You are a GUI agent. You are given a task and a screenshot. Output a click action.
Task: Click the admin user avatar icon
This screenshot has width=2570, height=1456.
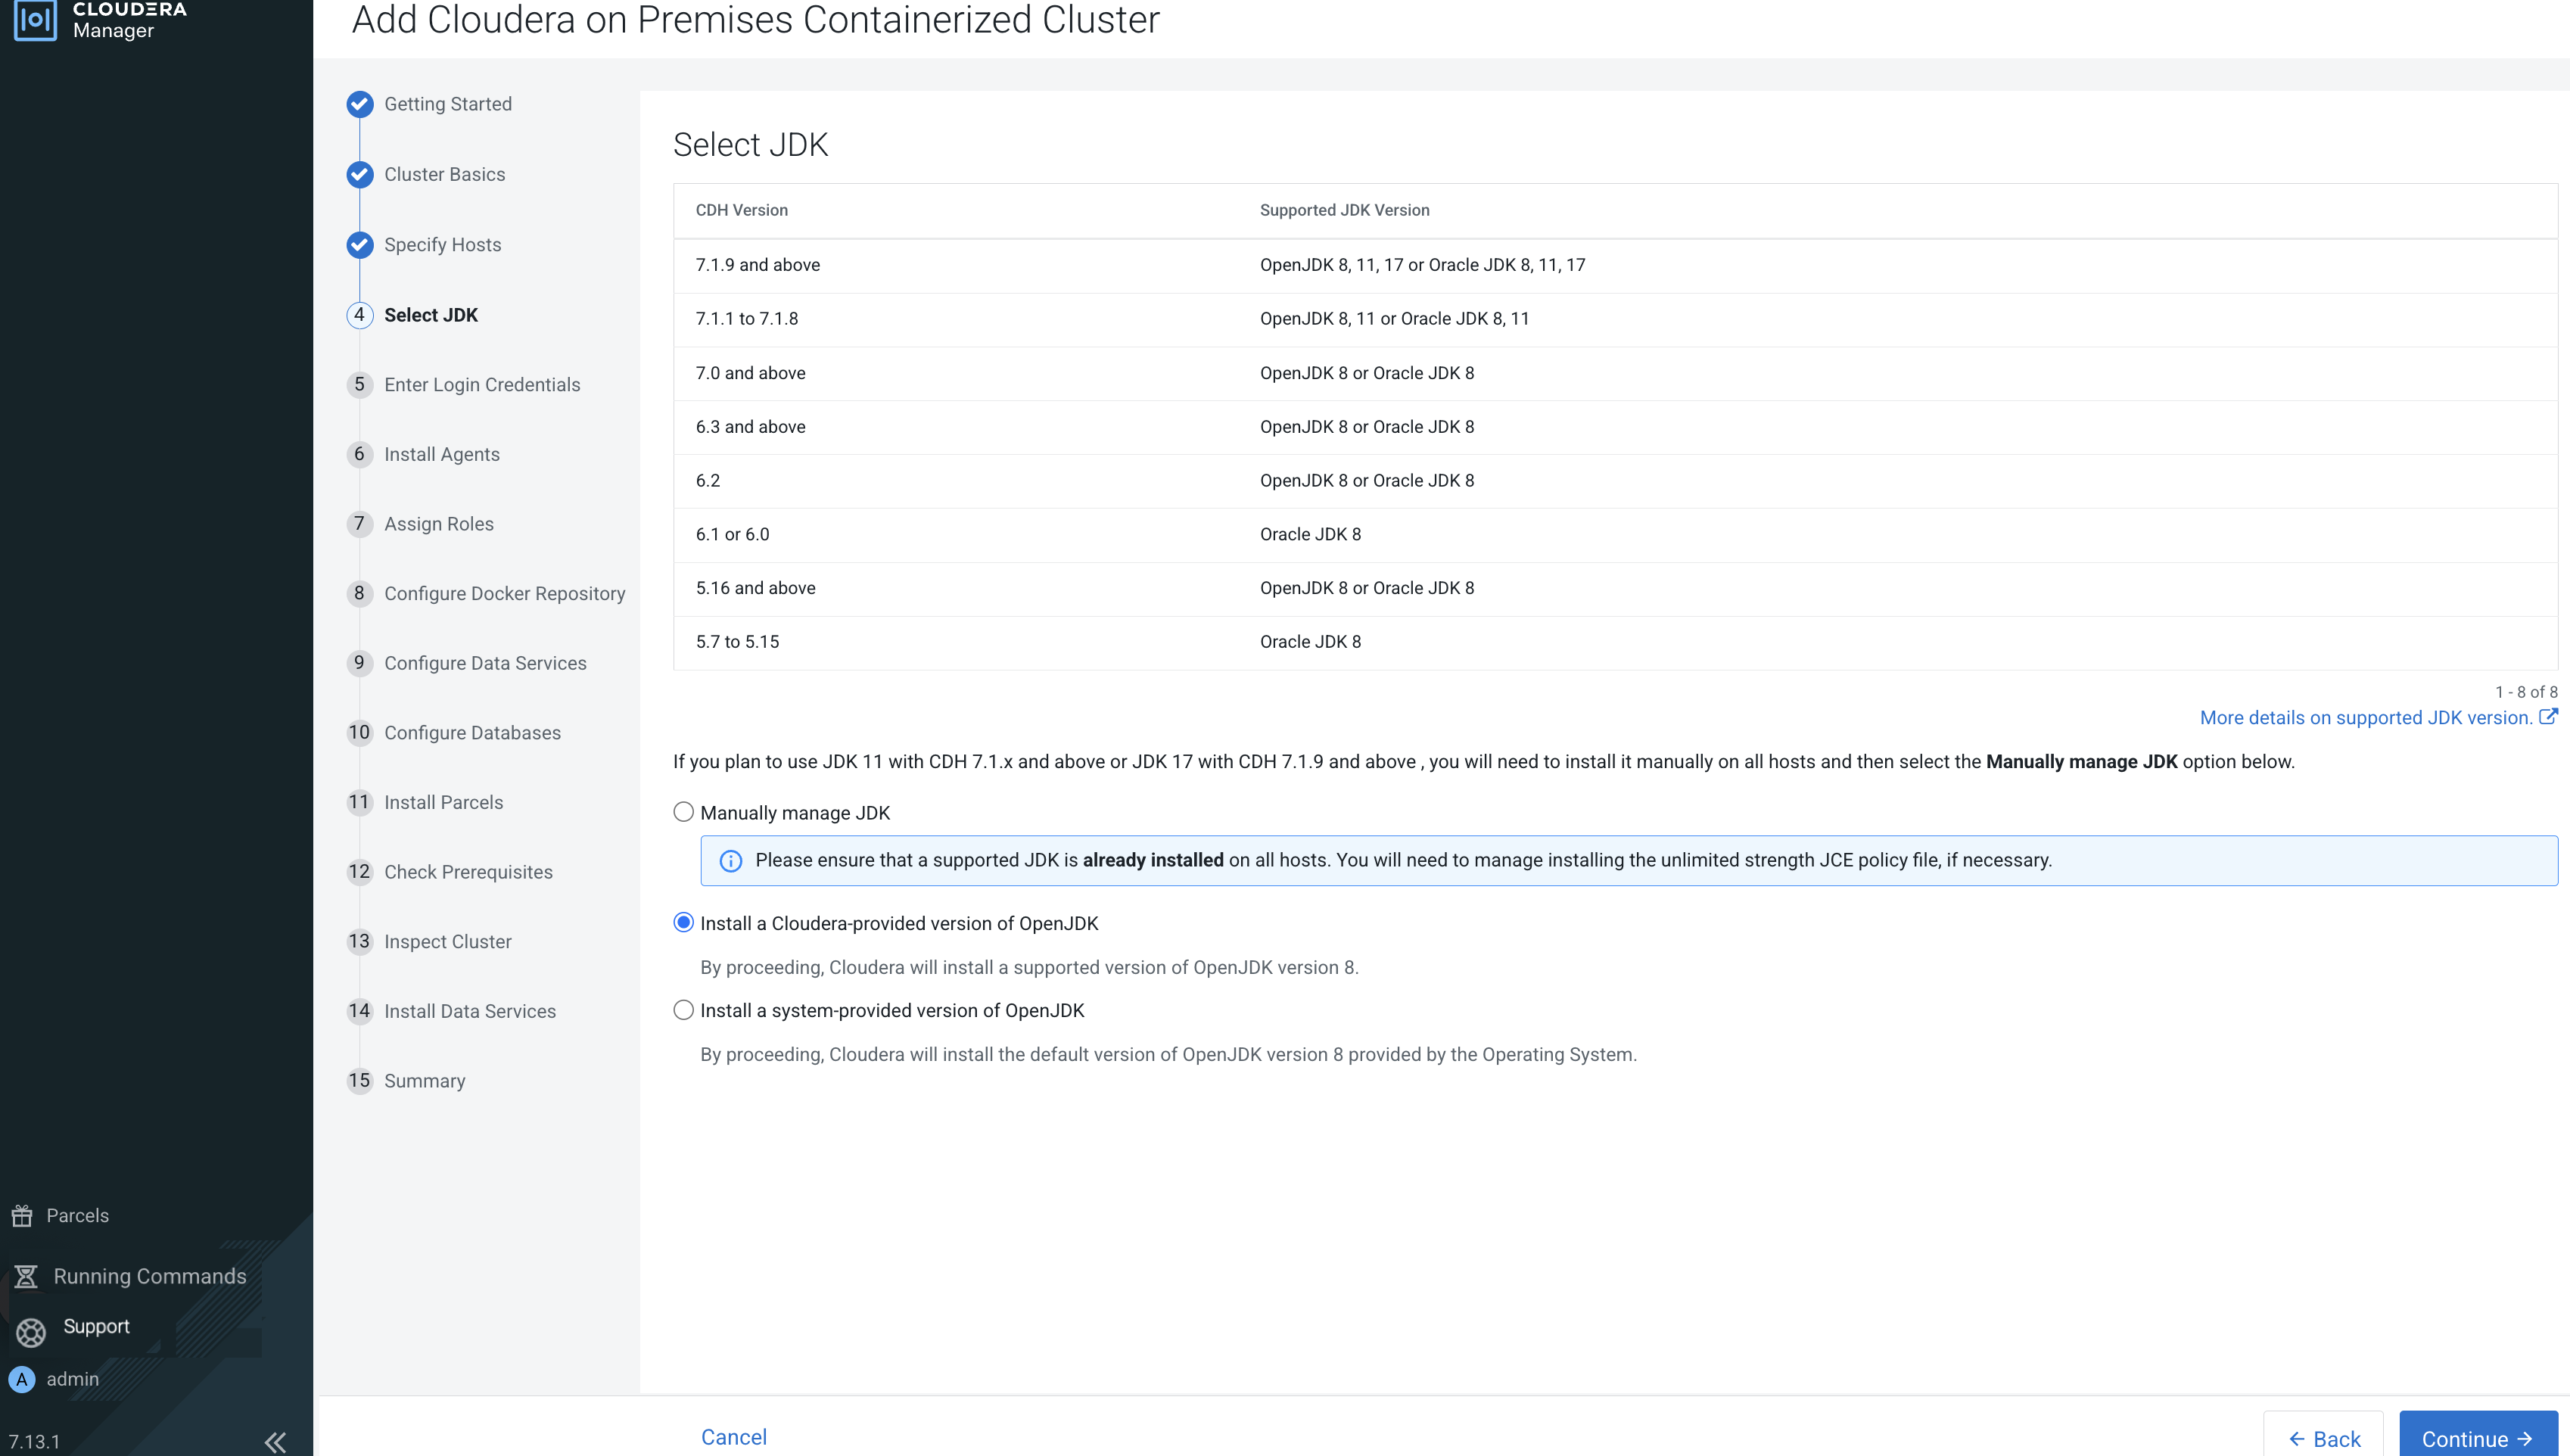[22, 1380]
